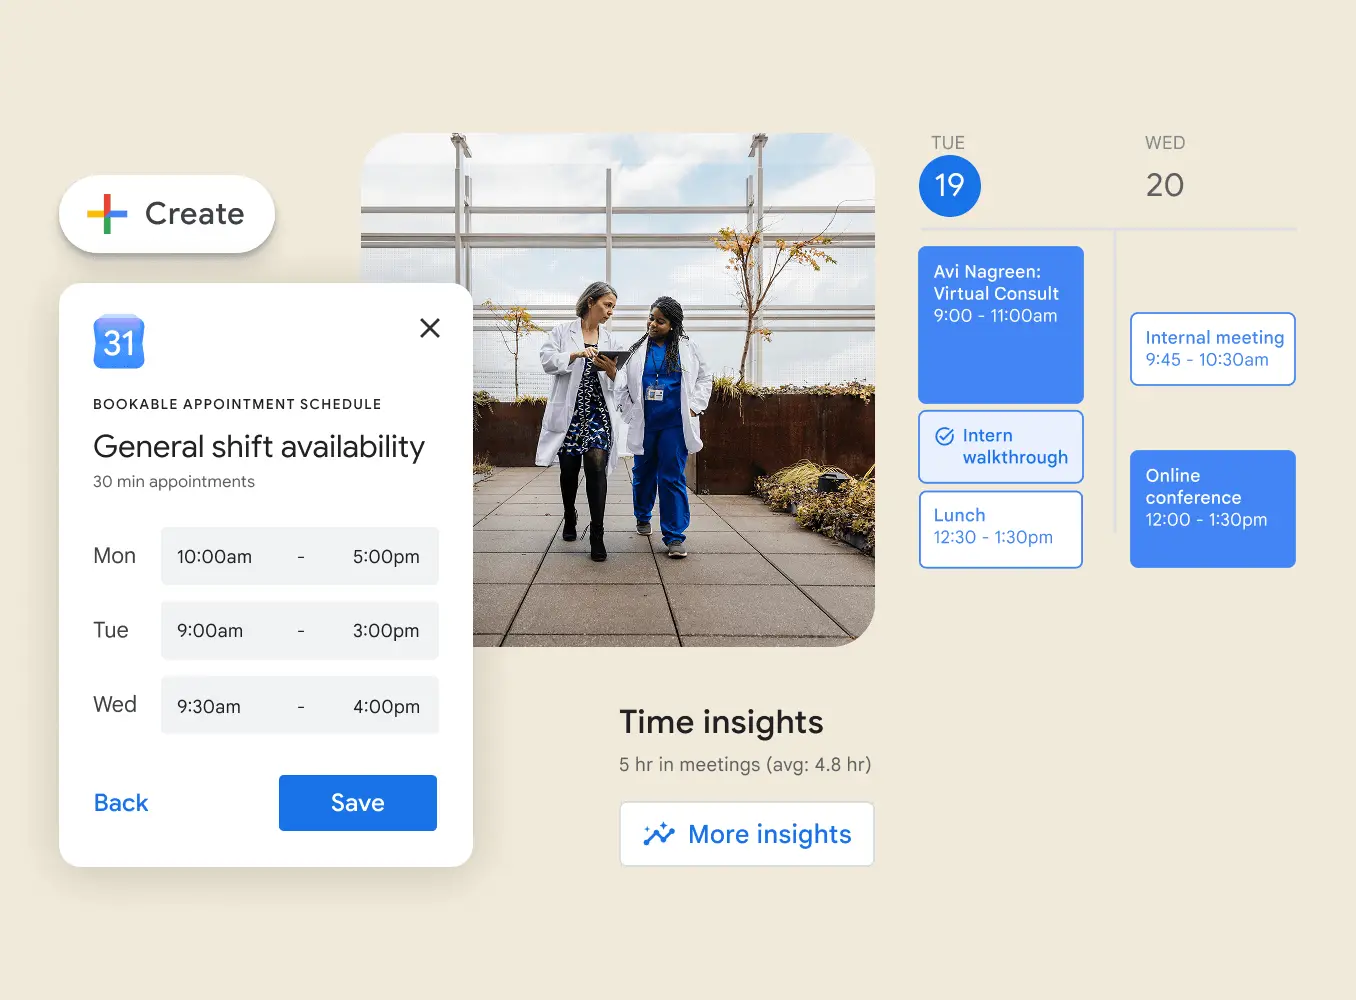Click the sparkline icon beside More insights

tap(659, 834)
